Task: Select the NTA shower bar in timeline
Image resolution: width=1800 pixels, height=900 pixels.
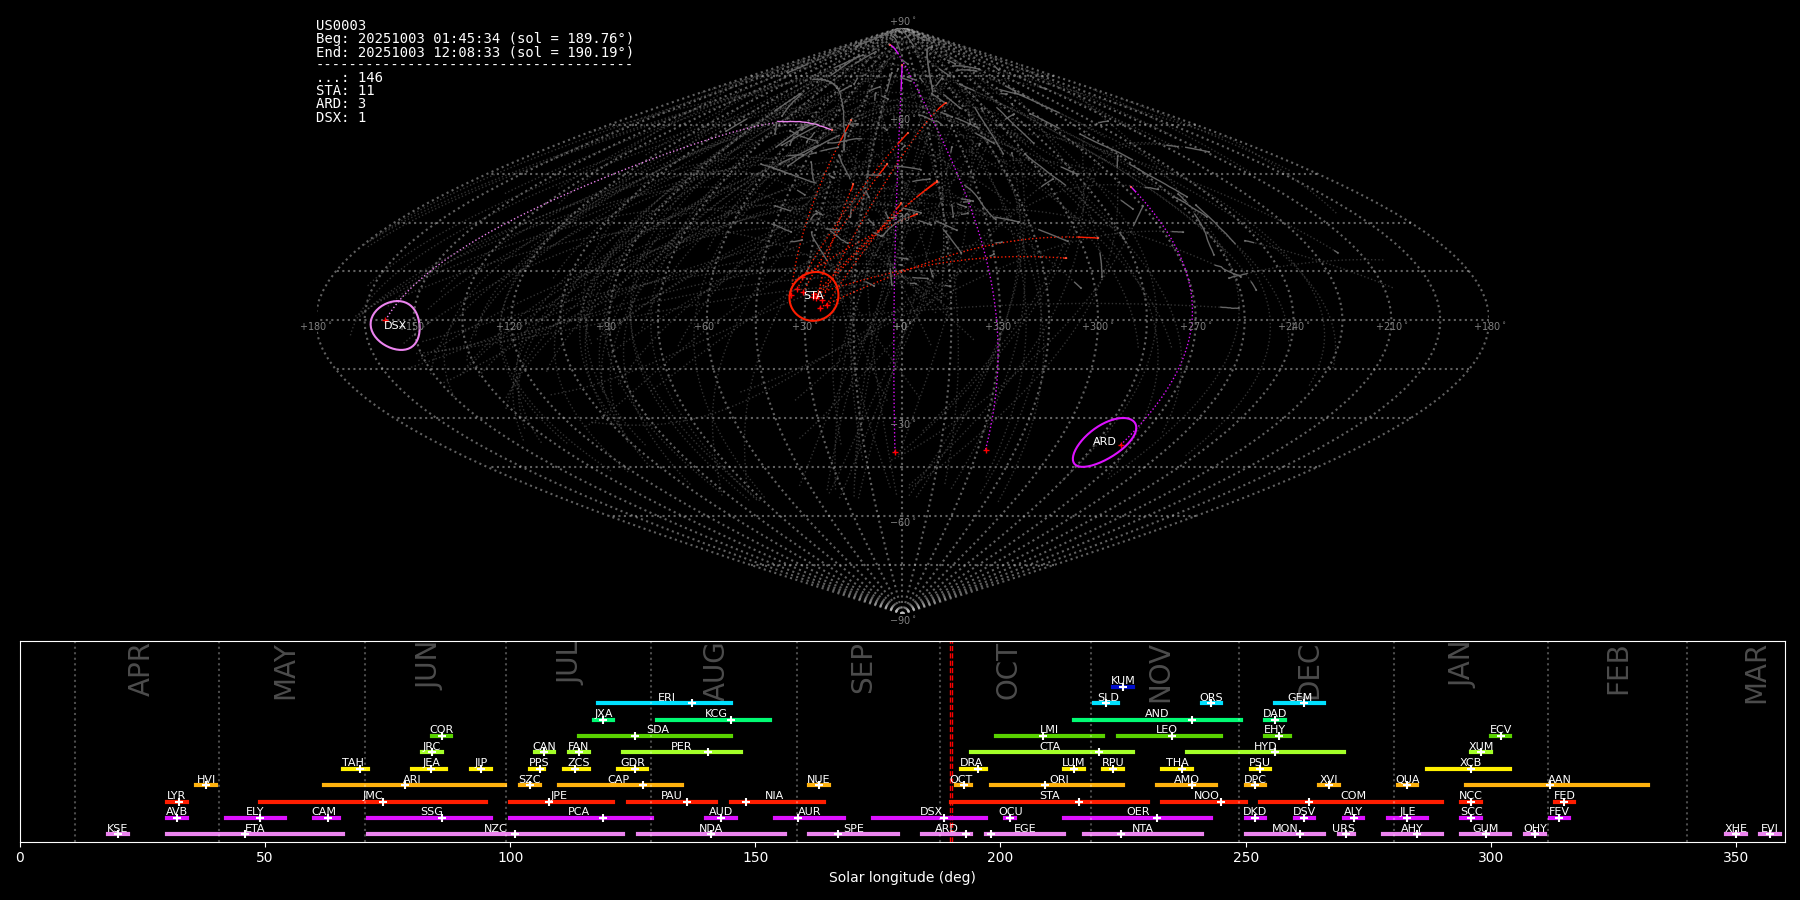Action: click(1142, 834)
